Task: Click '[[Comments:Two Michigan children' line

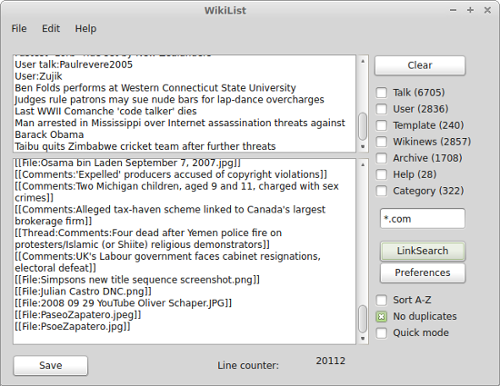Action: tap(177, 192)
